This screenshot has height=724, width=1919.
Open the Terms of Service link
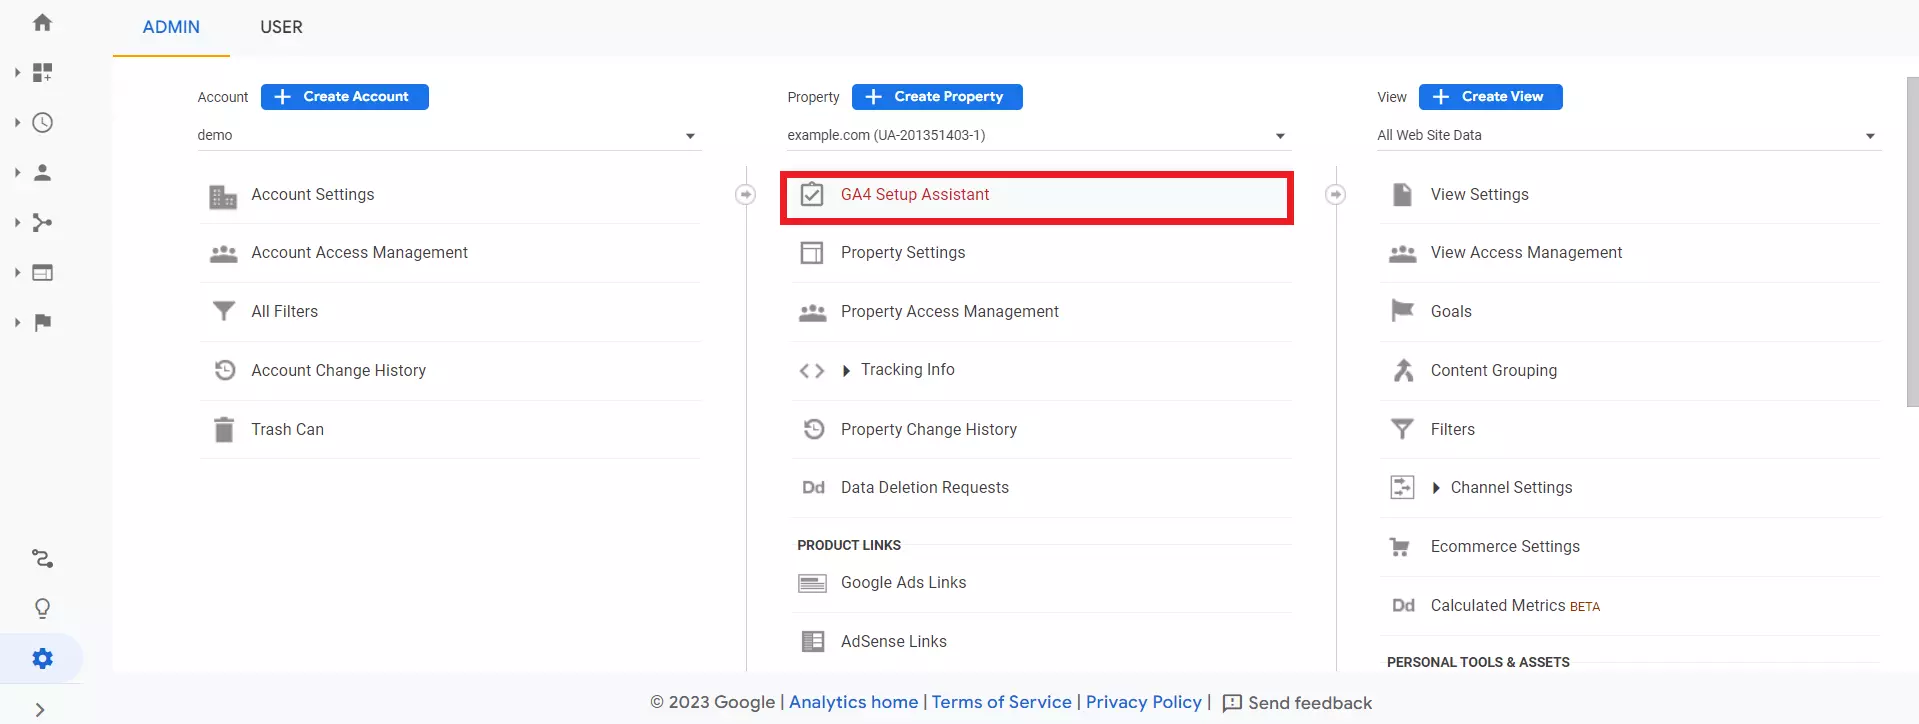[x=1001, y=702]
